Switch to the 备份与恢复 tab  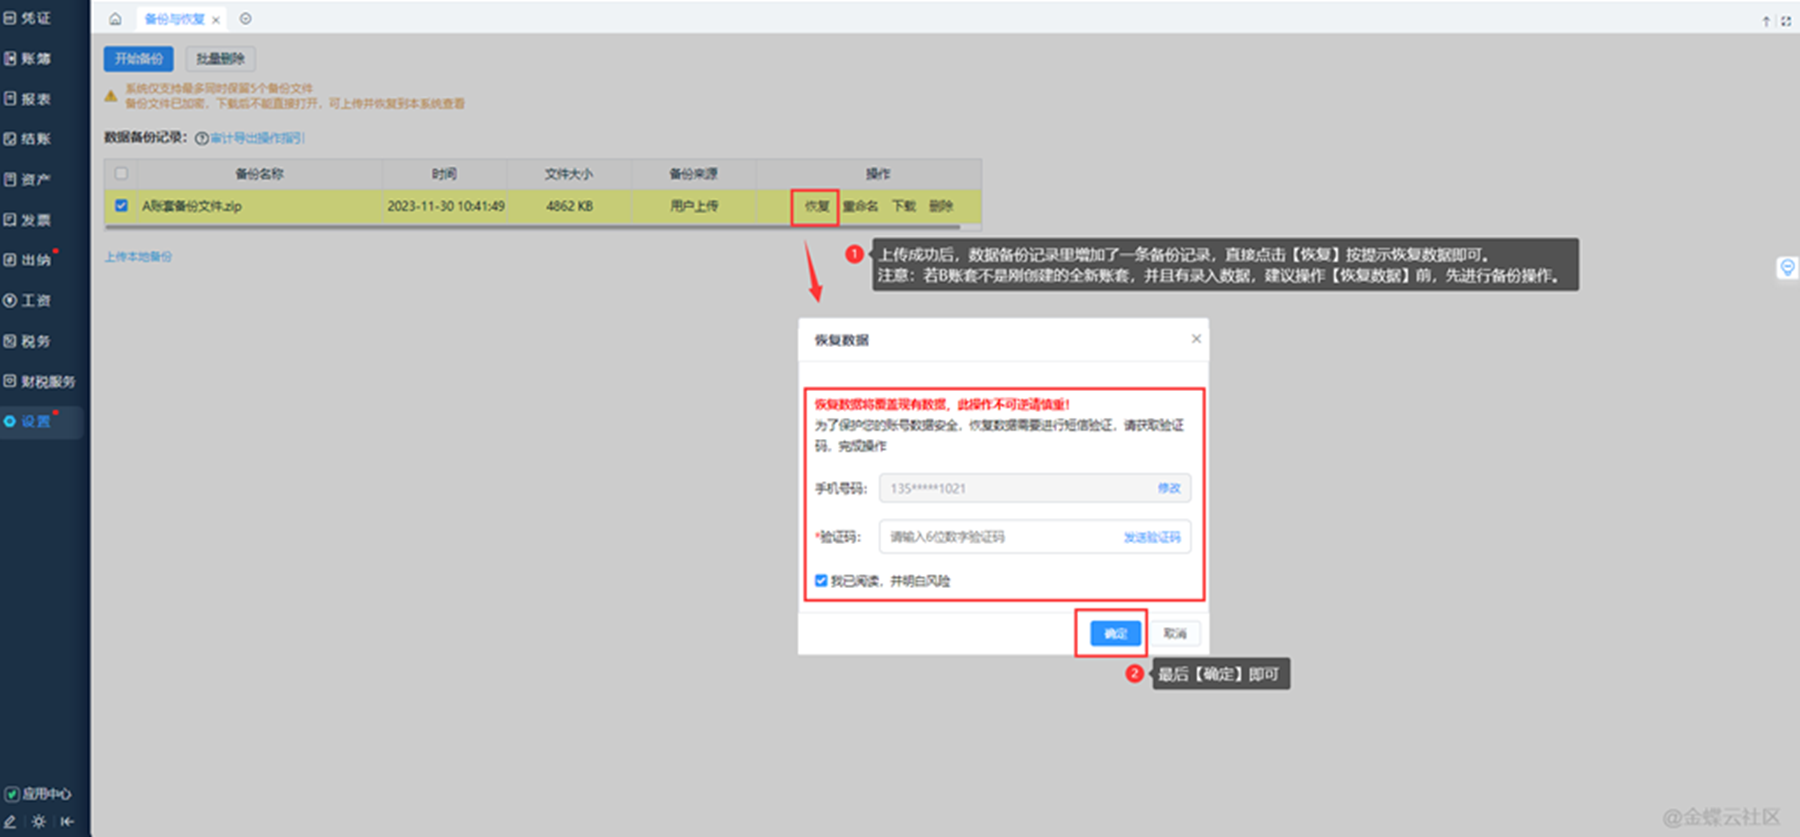tap(174, 19)
